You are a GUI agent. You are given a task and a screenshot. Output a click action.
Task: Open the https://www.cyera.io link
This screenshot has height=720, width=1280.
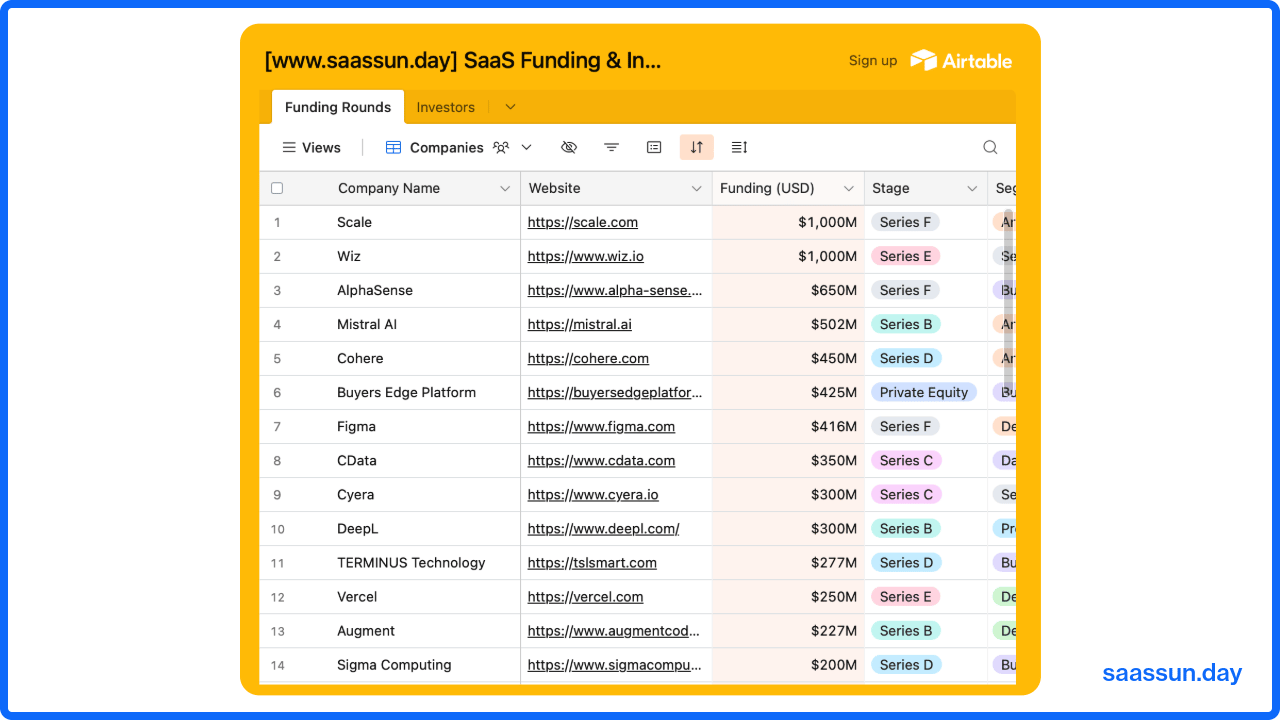(x=593, y=494)
